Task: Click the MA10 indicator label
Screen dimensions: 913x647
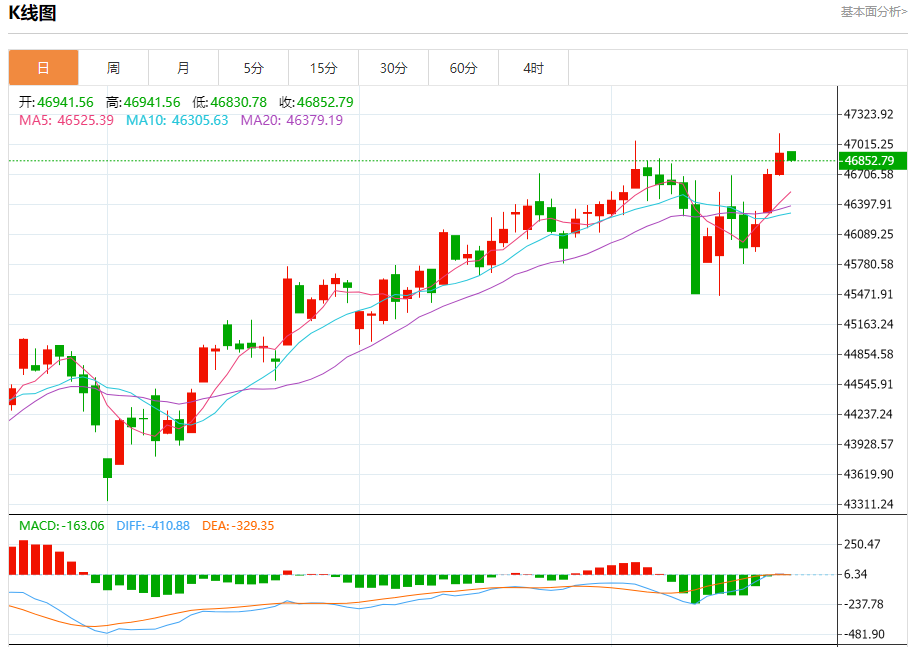Action: tap(177, 120)
